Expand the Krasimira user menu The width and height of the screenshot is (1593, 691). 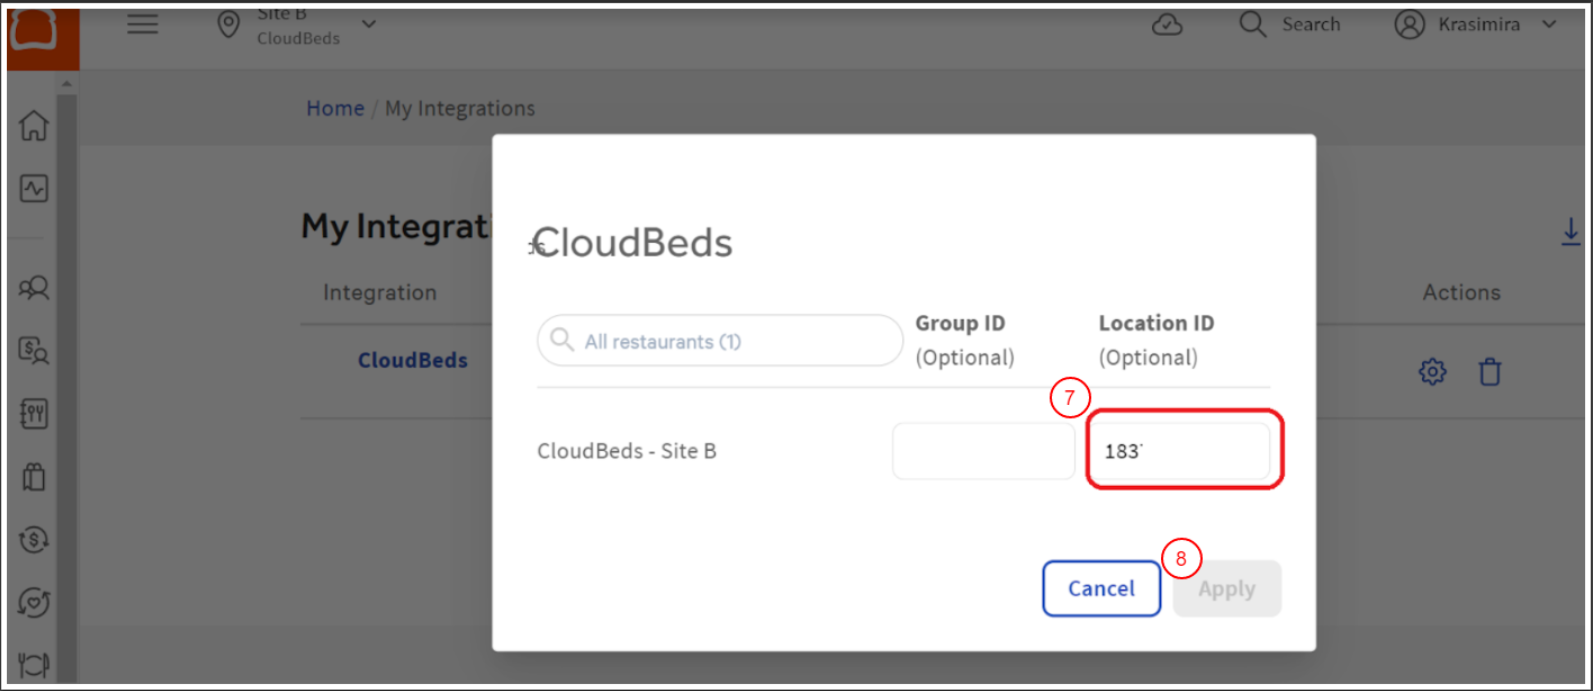point(1549,25)
